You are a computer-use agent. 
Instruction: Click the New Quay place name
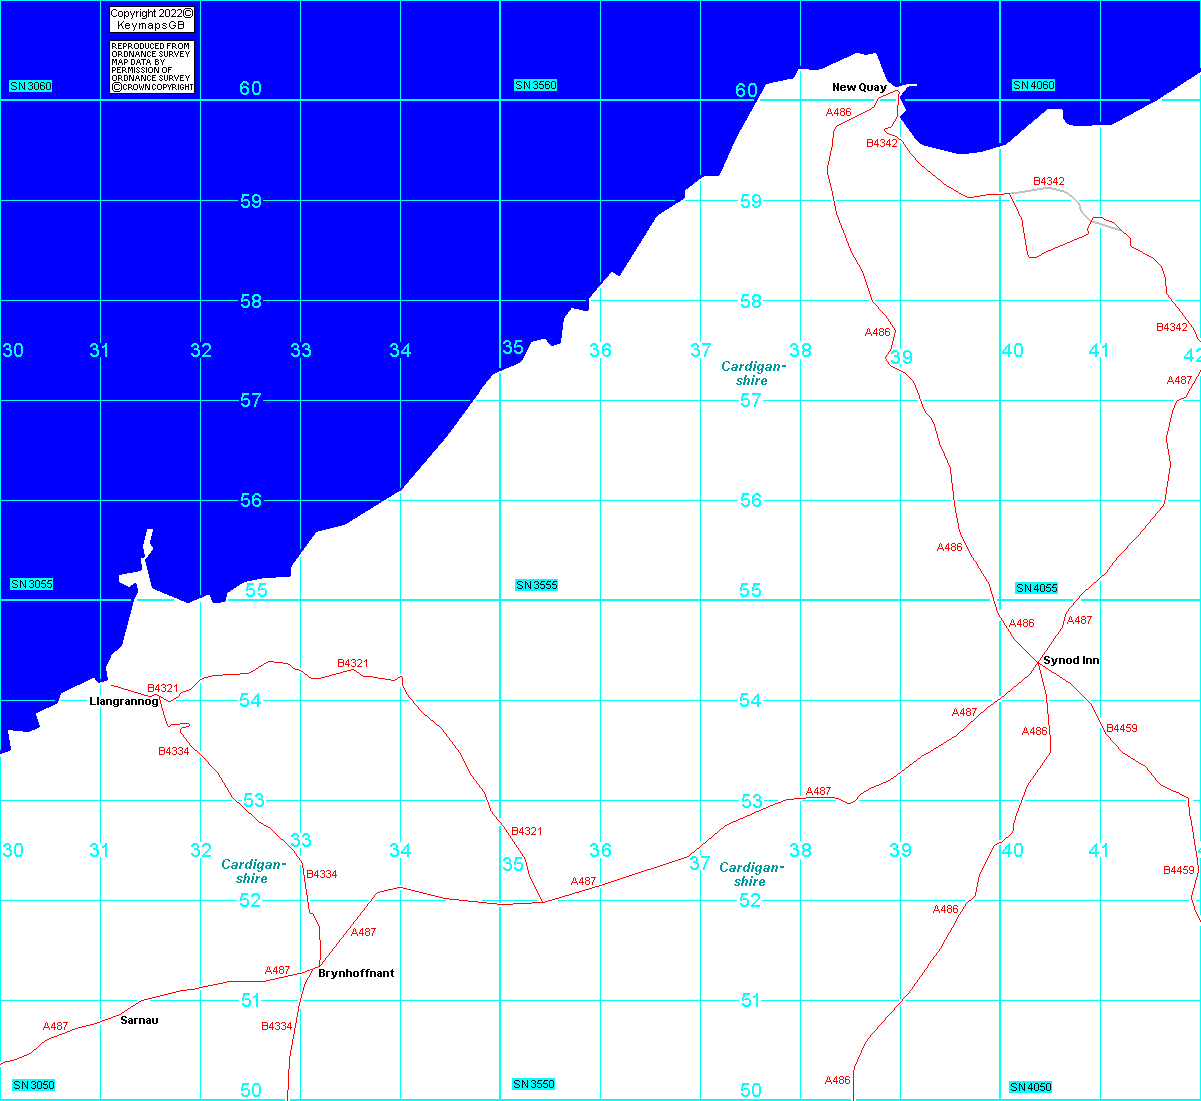click(859, 88)
